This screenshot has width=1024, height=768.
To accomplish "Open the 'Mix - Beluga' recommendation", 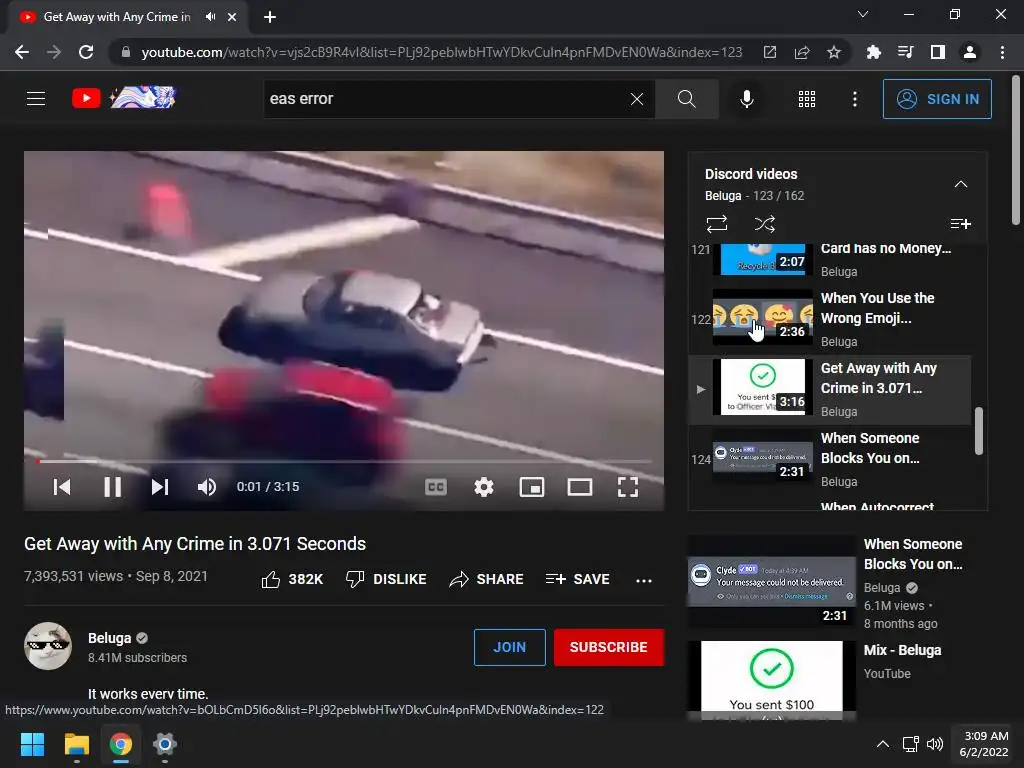I will [903, 650].
